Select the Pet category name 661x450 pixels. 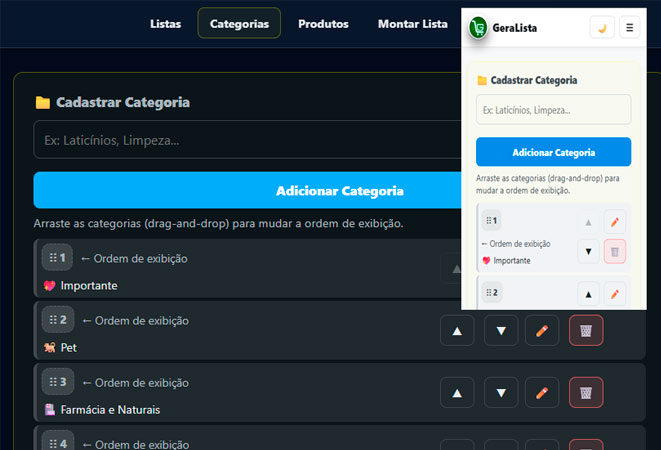(x=69, y=348)
